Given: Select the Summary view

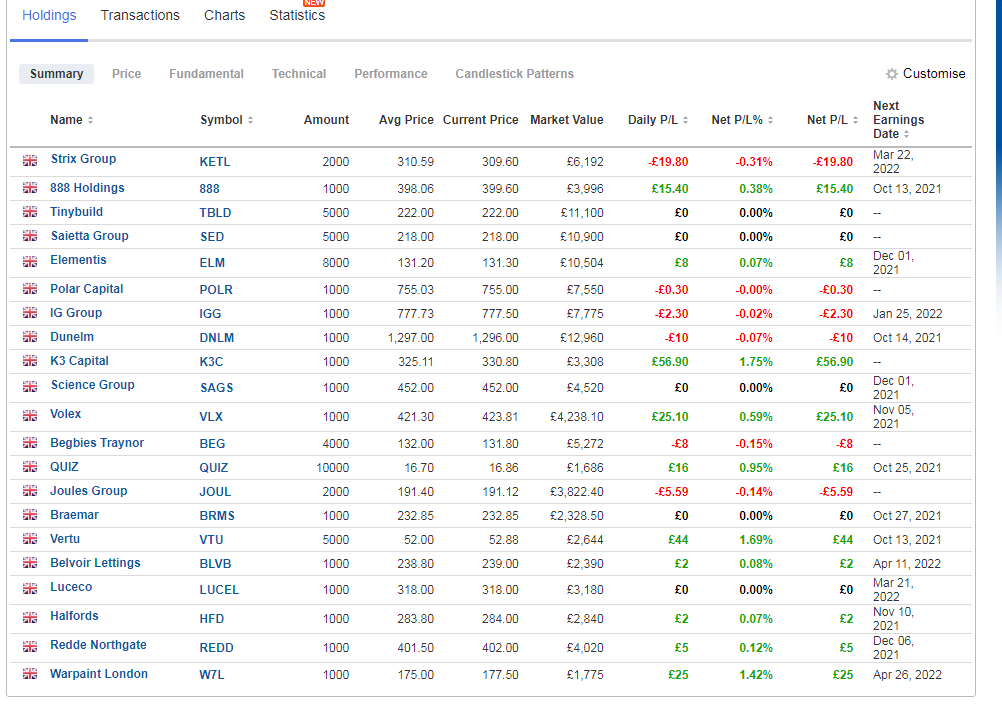Looking at the screenshot, I should pos(56,74).
